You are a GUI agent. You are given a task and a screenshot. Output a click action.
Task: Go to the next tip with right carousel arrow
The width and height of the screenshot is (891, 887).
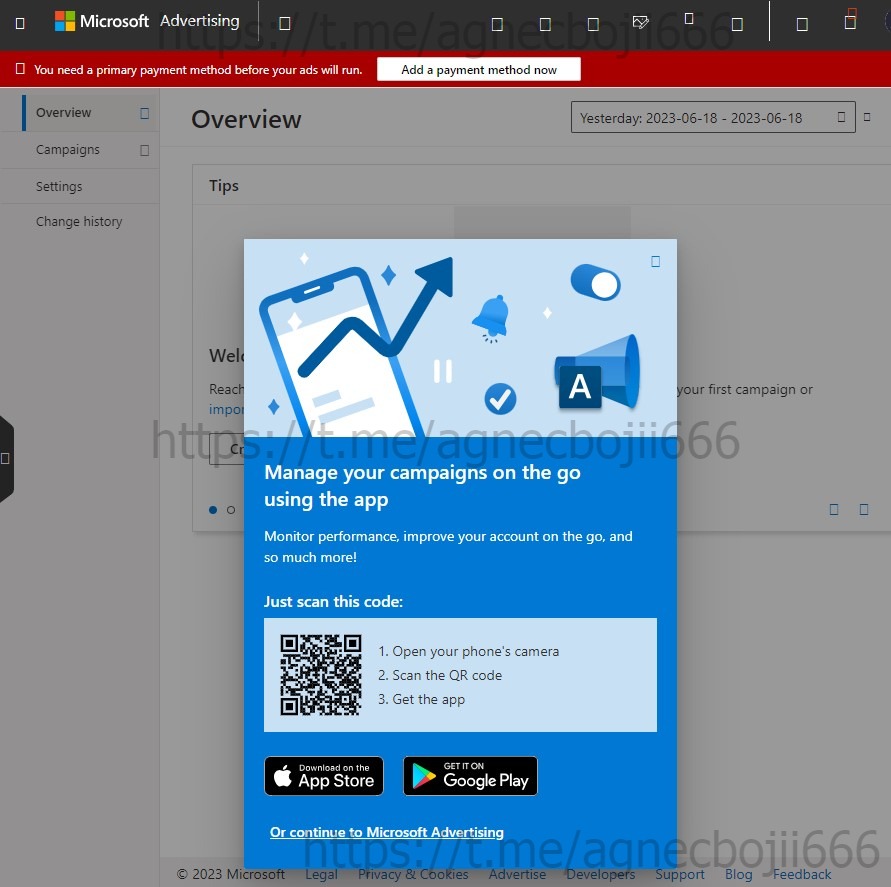pyautogui.click(x=864, y=509)
